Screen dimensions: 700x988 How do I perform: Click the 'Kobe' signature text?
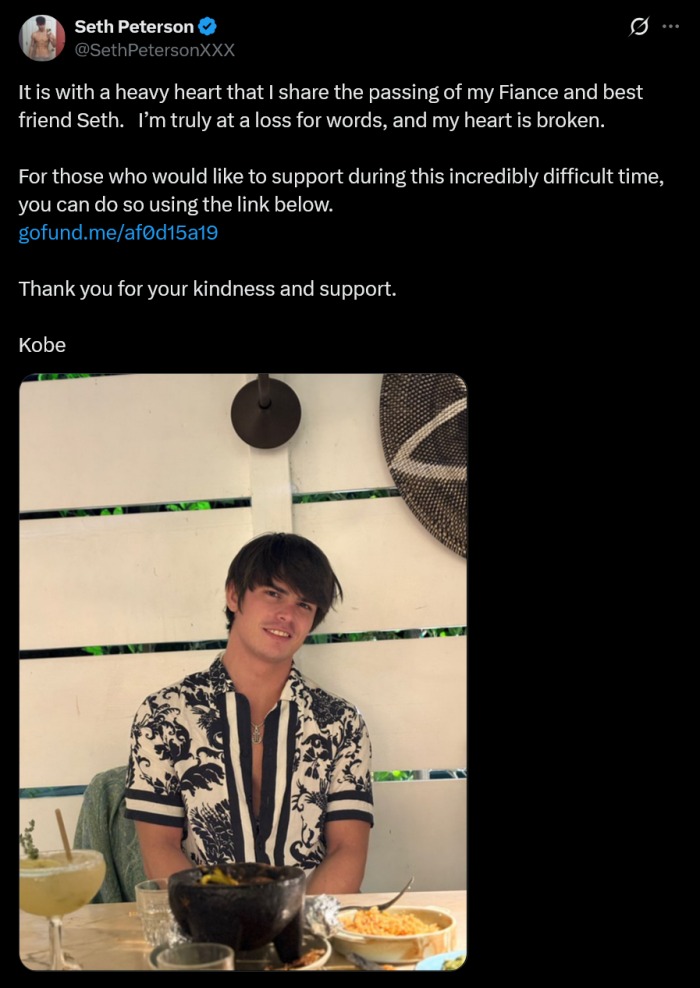coord(42,345)
